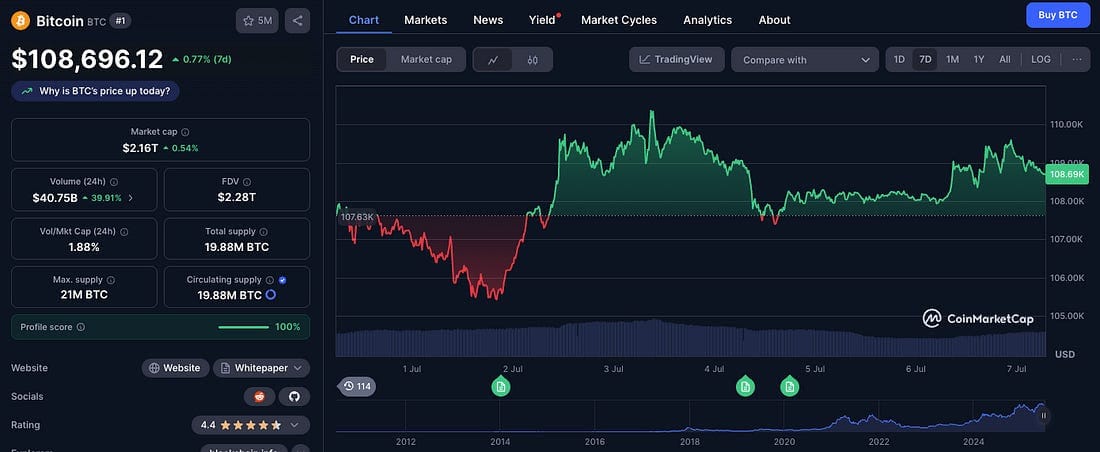Click the share icon next to watchlist star
The width and height of the screenshot is (1100, 452).
pyautogui.click(x=297, y=20)
